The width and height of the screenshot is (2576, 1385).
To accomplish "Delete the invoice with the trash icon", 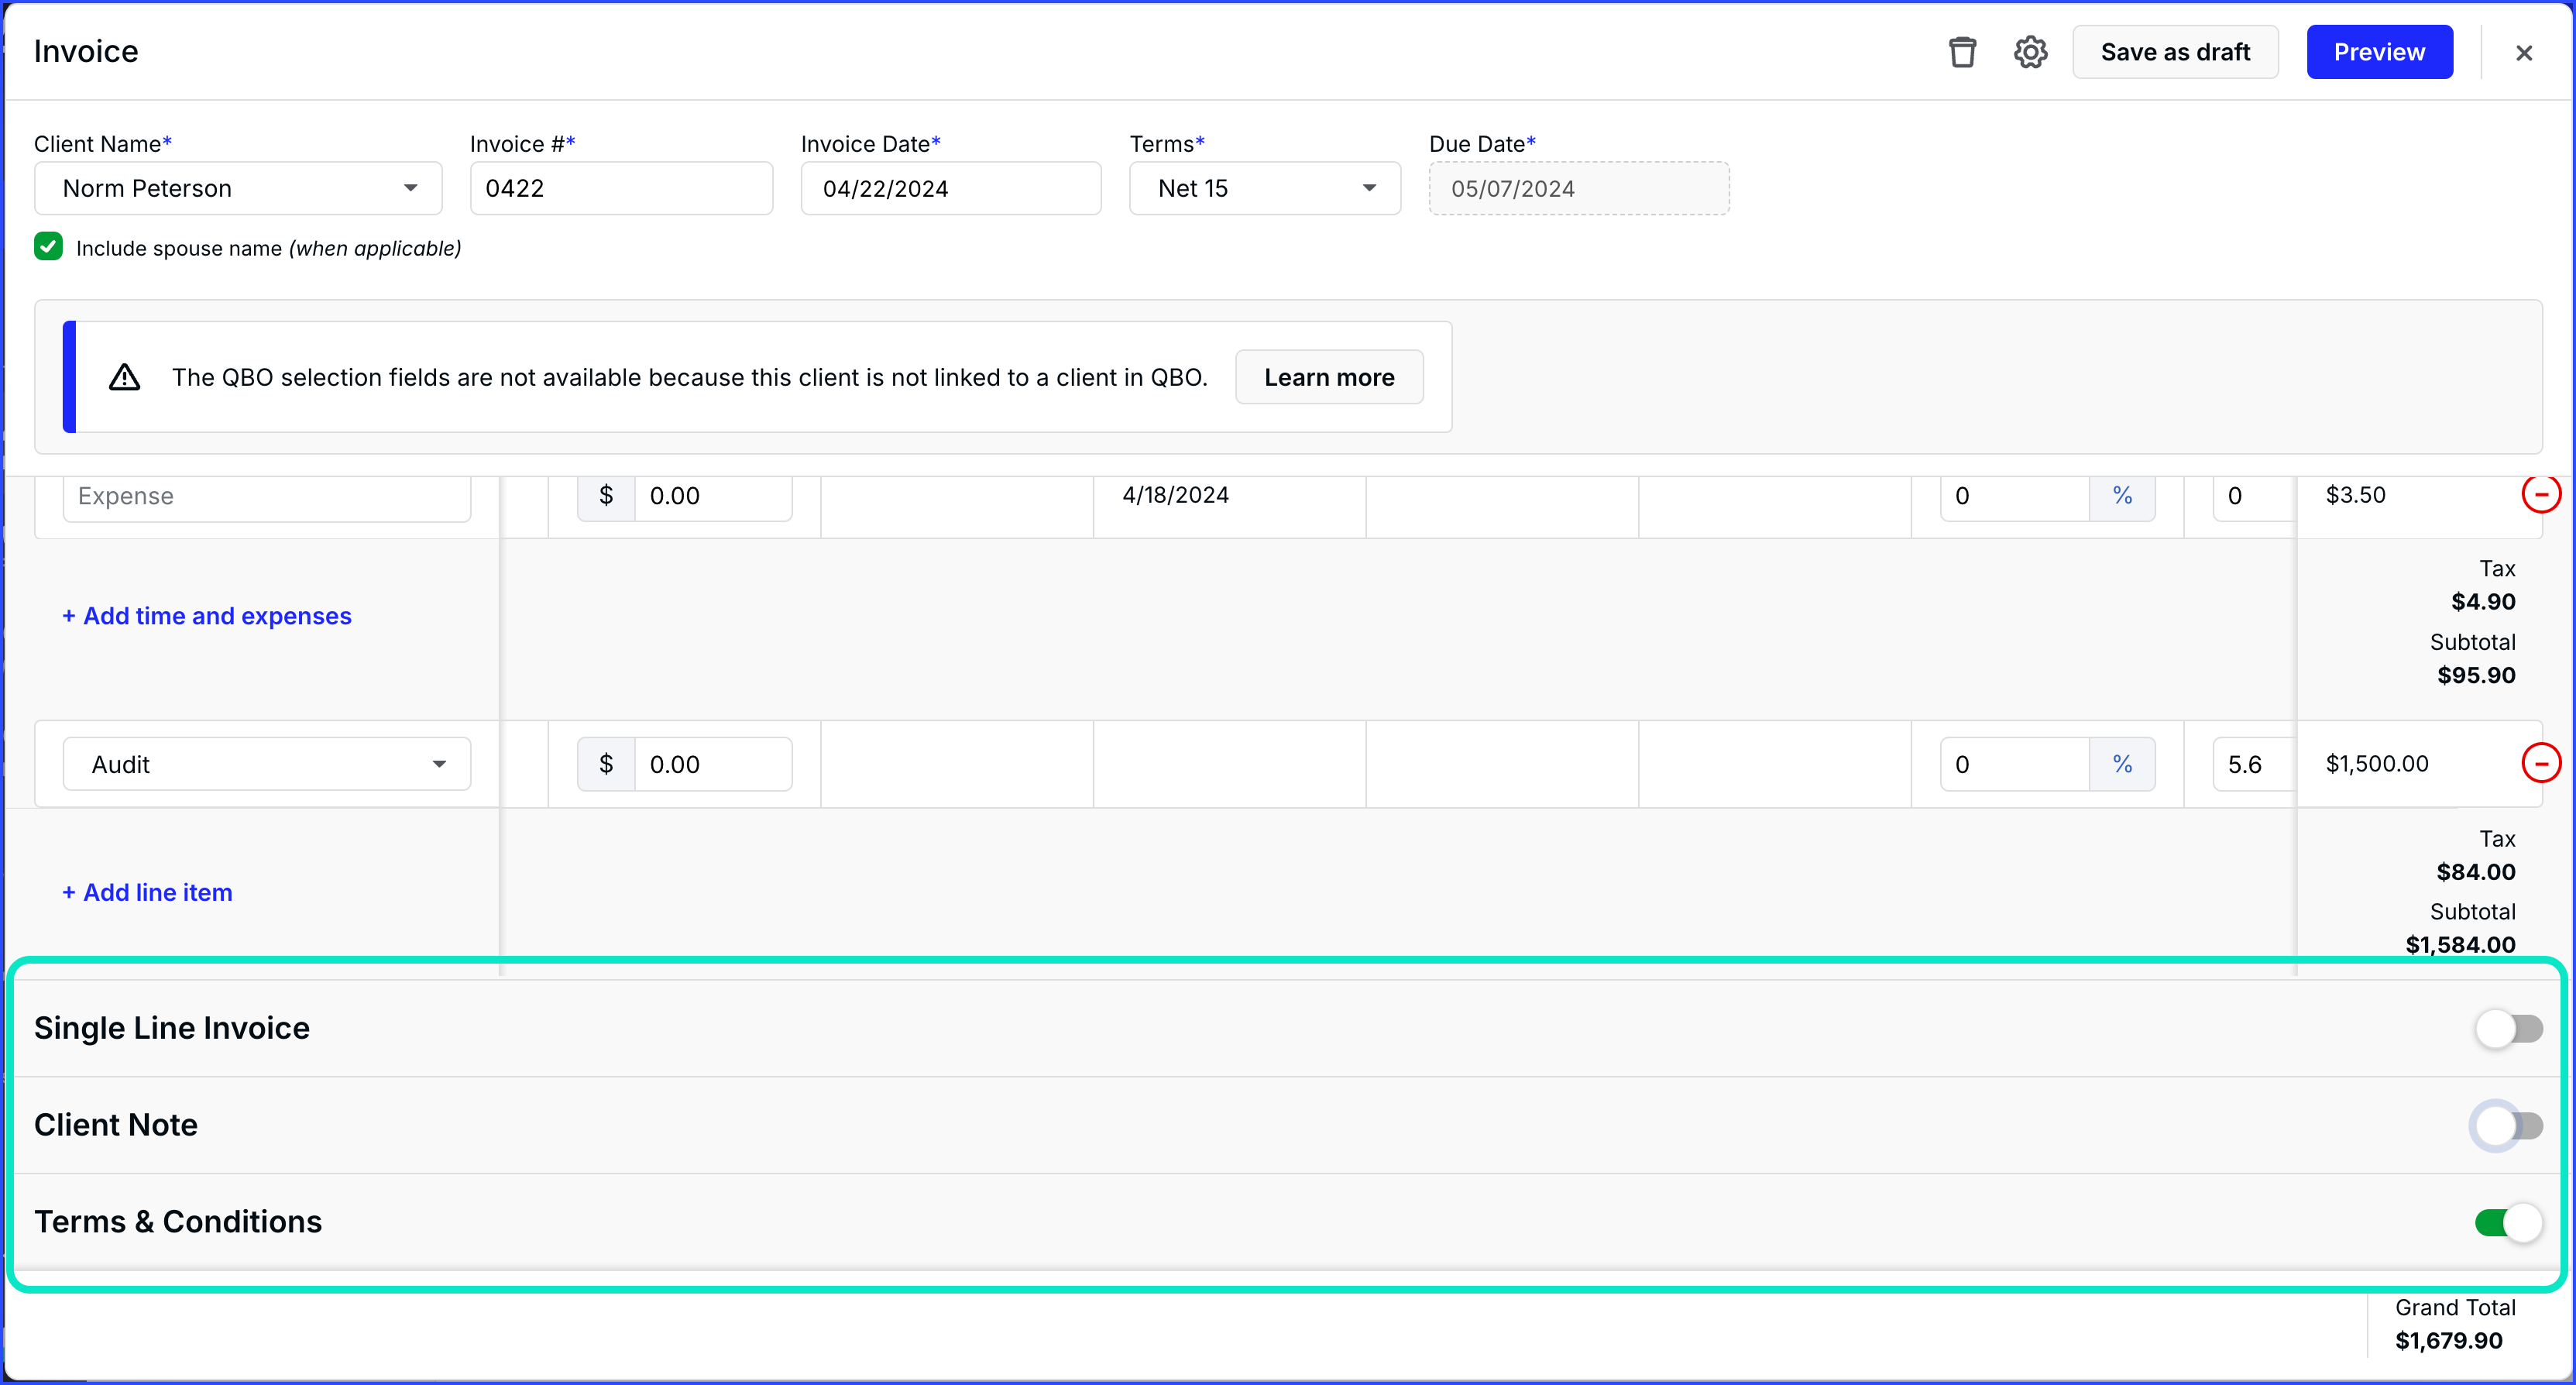I will click(x=1962, y=52).
